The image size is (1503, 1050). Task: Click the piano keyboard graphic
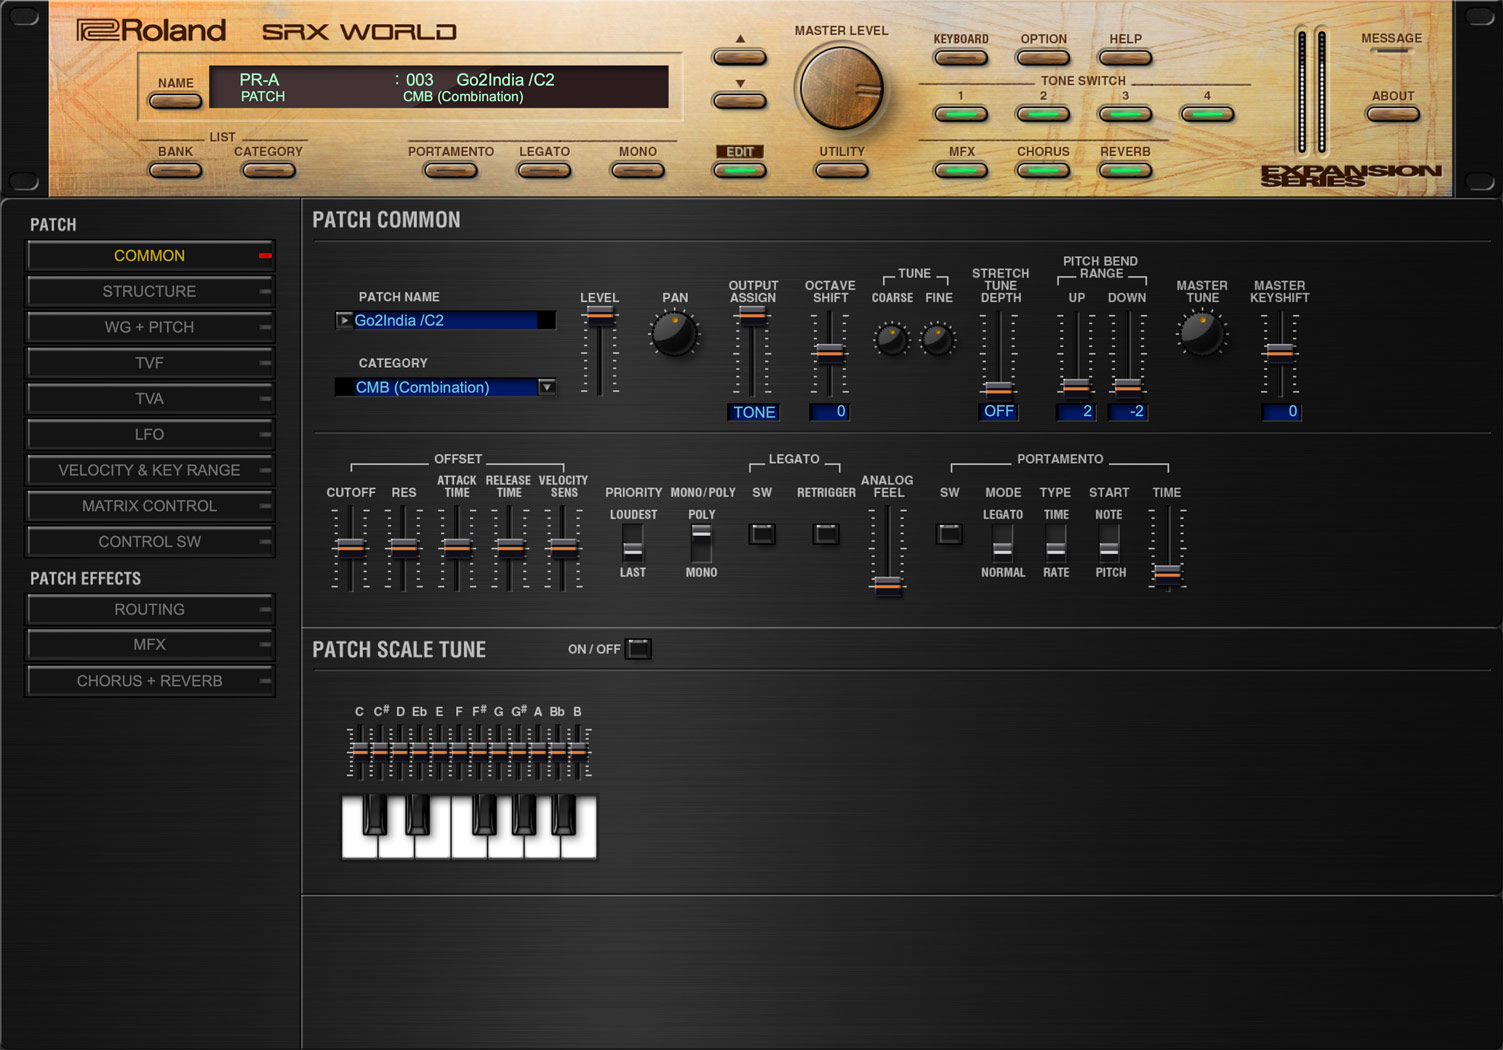coord(469,827)
